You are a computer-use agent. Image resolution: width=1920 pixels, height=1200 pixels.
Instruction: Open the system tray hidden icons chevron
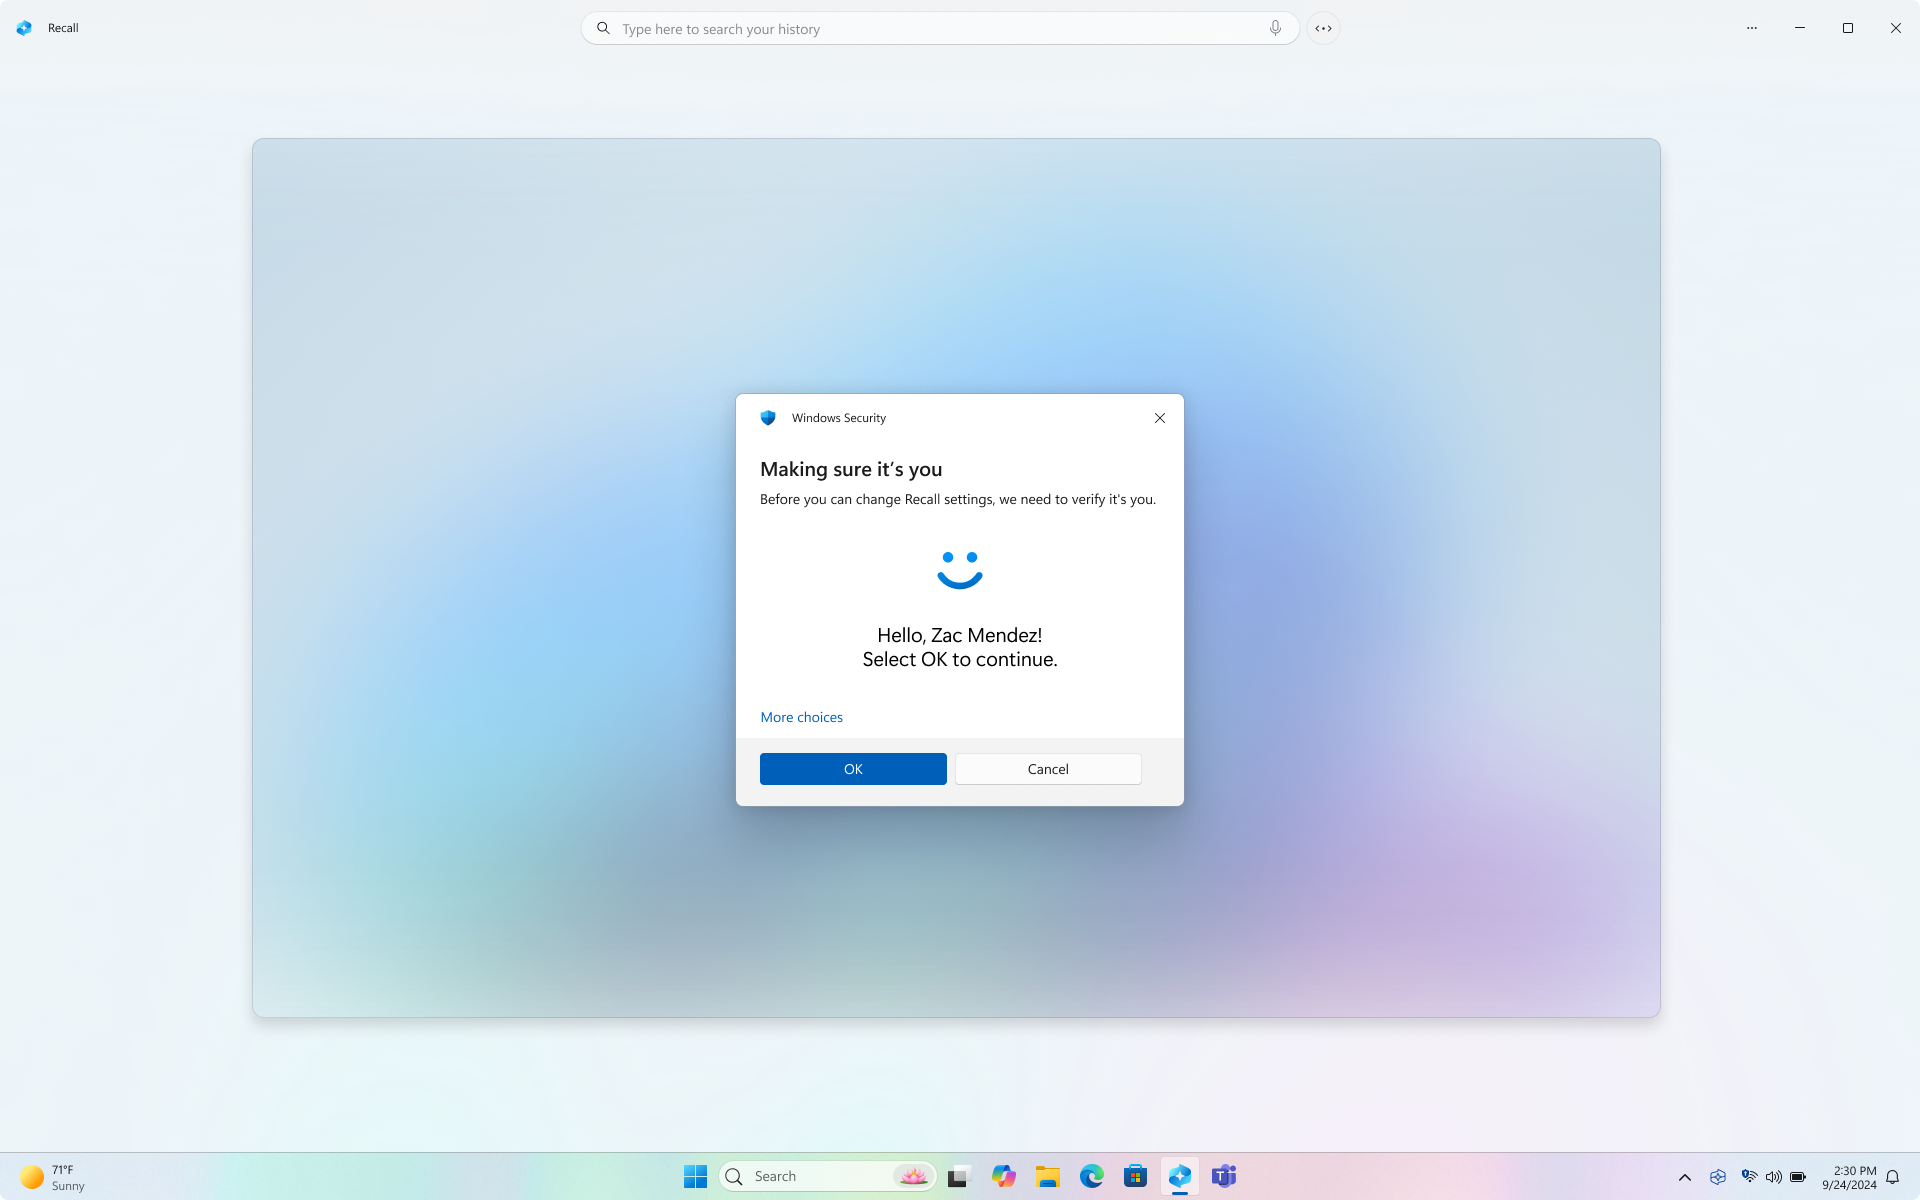tap(1686, 1176)
